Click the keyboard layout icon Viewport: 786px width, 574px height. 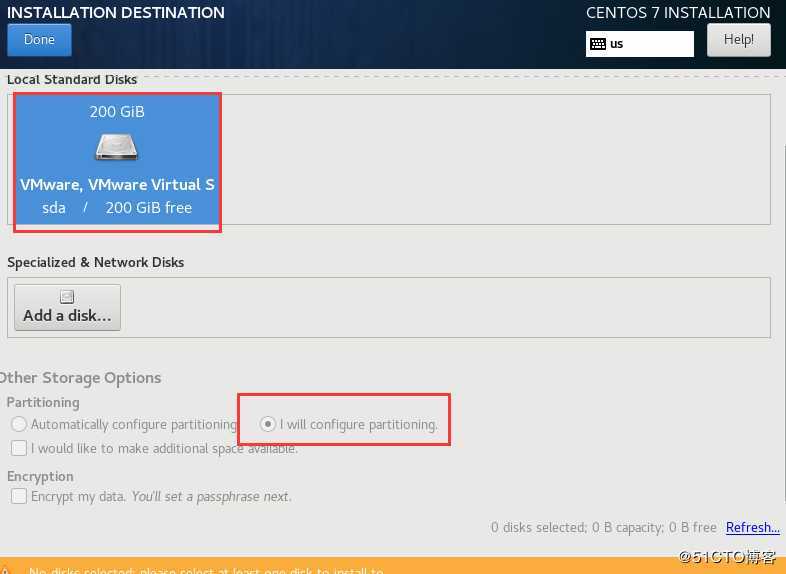click(598, 44)
